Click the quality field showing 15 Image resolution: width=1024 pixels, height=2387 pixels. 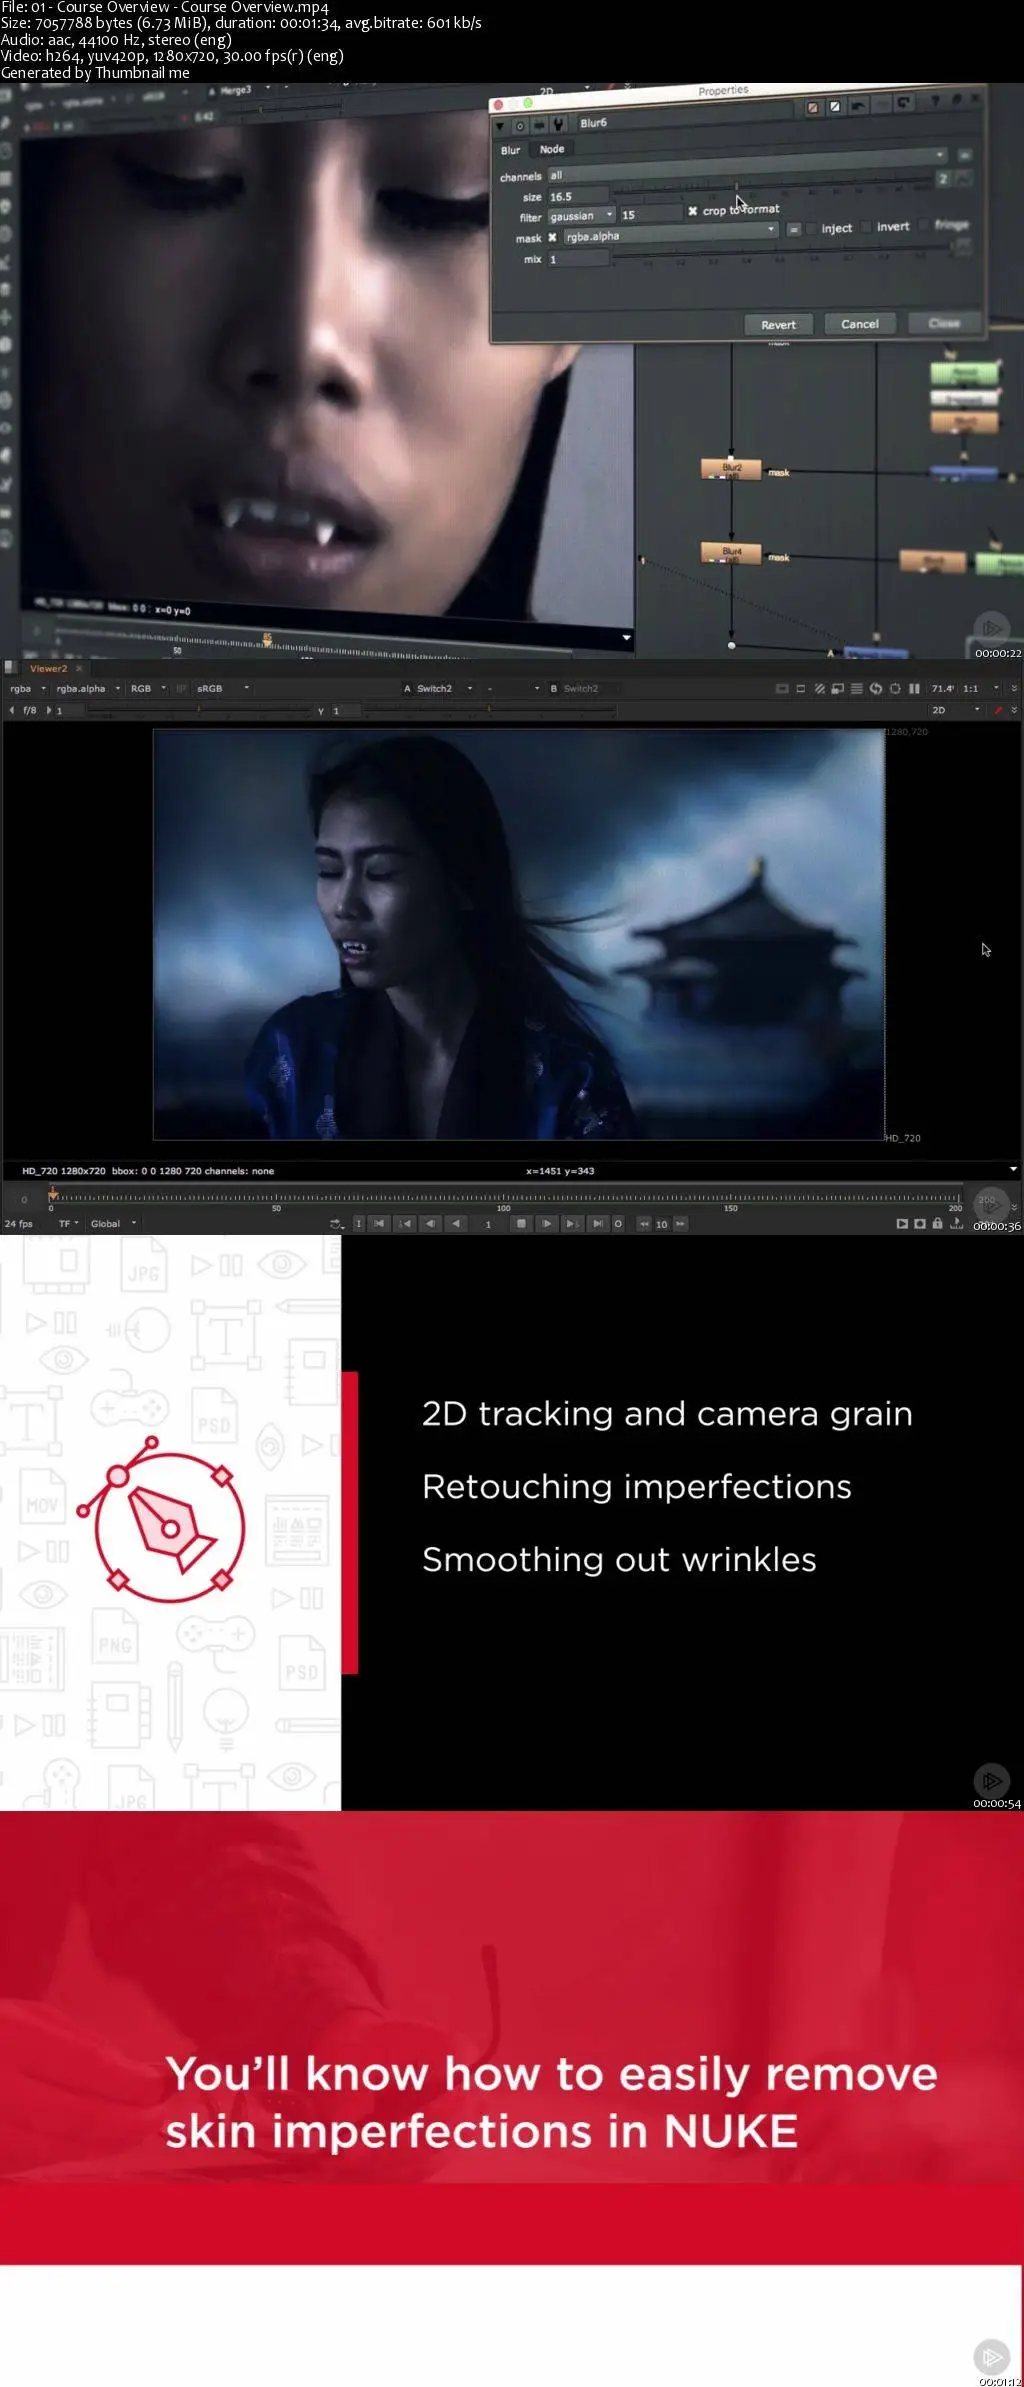pos(651,214)
